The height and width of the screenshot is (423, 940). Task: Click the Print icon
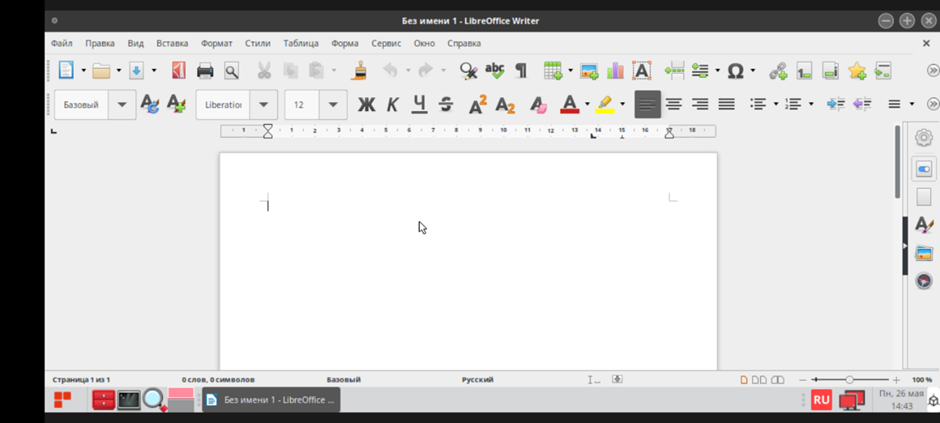pyautogui.click(x=205, y=71)
